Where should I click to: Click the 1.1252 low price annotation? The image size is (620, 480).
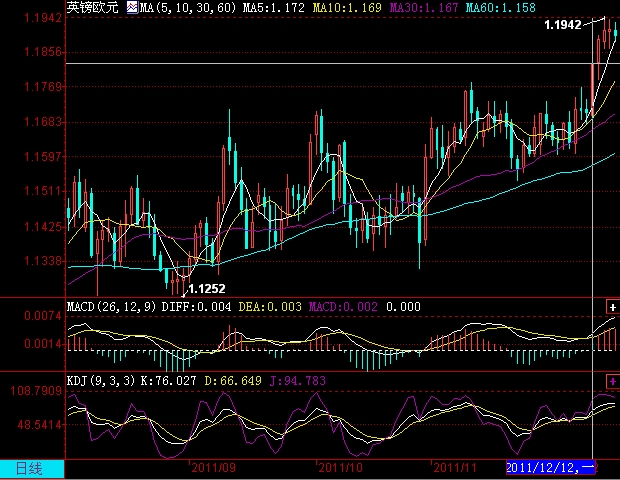point(207,289)
